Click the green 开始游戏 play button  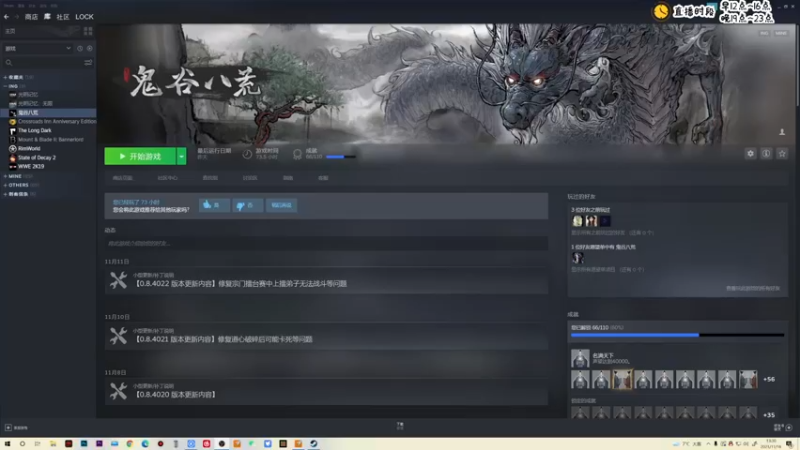coord(140,156)
